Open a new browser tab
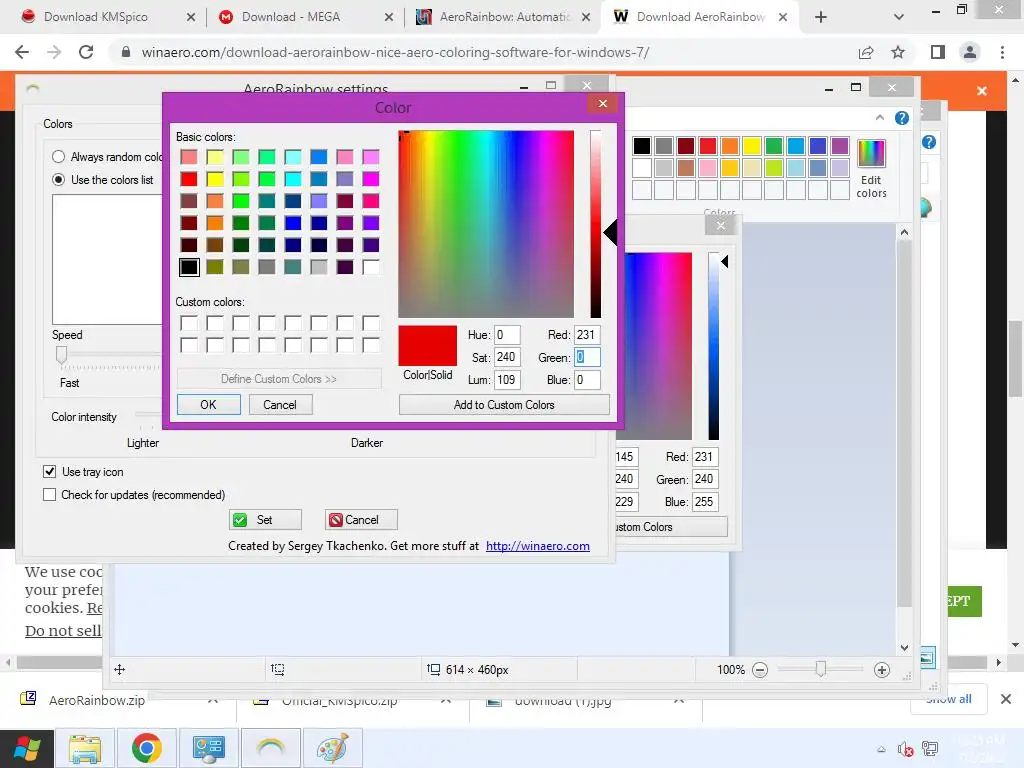The width and height of the screenshot is (1024, 768). tap(821, 17)
